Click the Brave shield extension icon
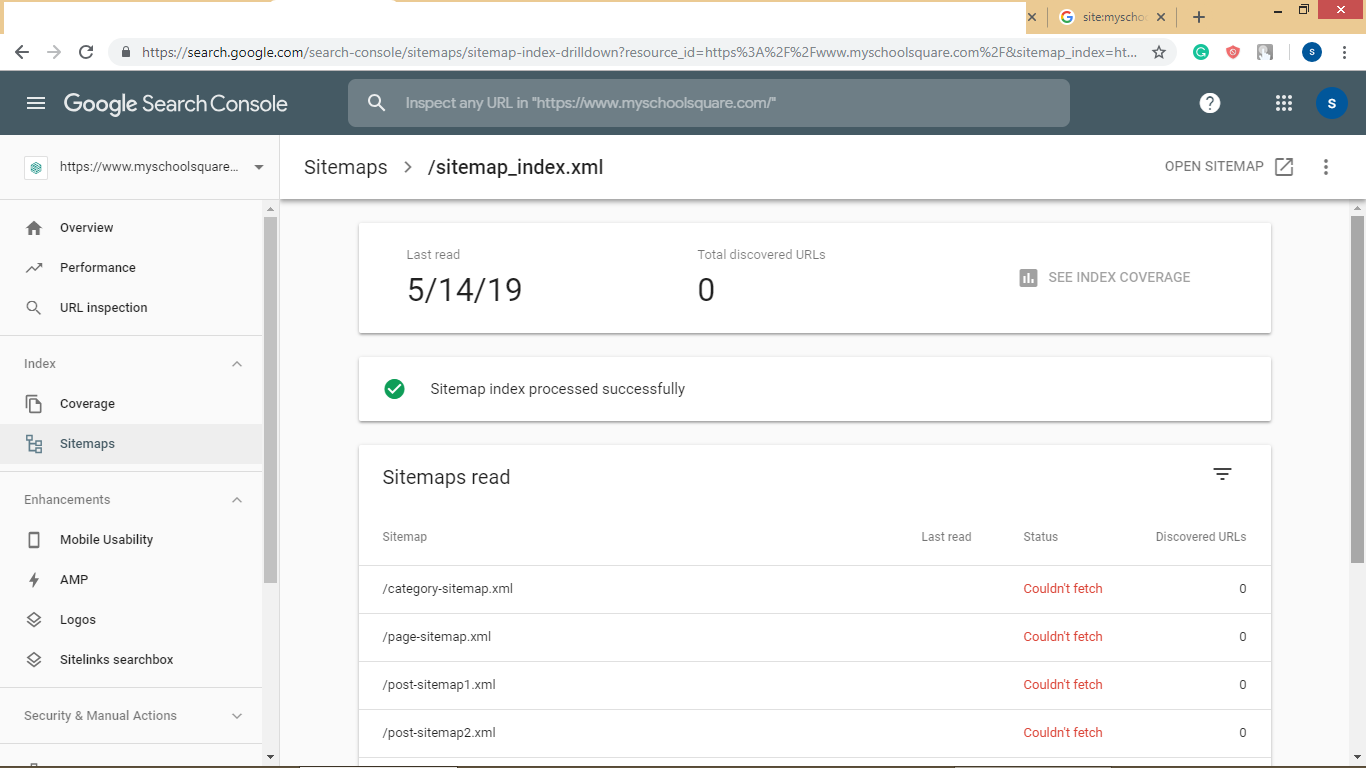Image resolution: width=1366 pixels, height=768 pixels. click(1233, 52)
